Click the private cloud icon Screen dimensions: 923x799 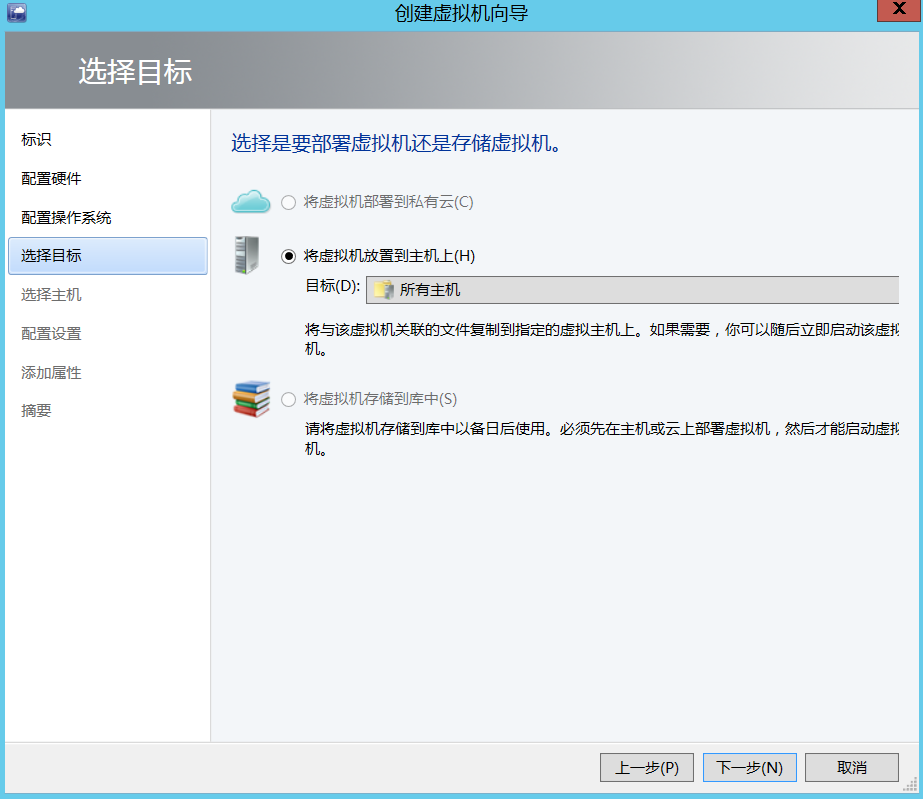pos(251,201)
